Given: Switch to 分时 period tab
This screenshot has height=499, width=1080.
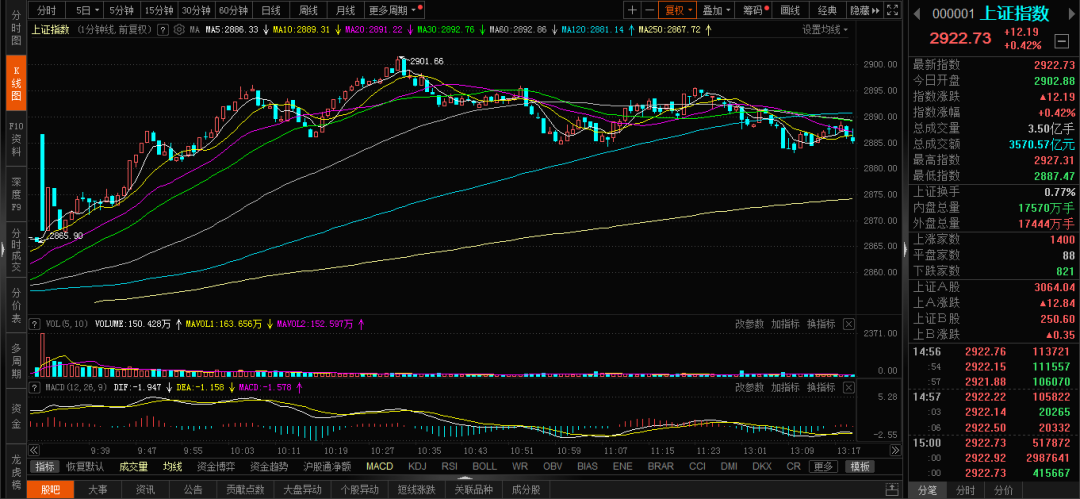Looking at the screenshot, I should coord(48,10).
